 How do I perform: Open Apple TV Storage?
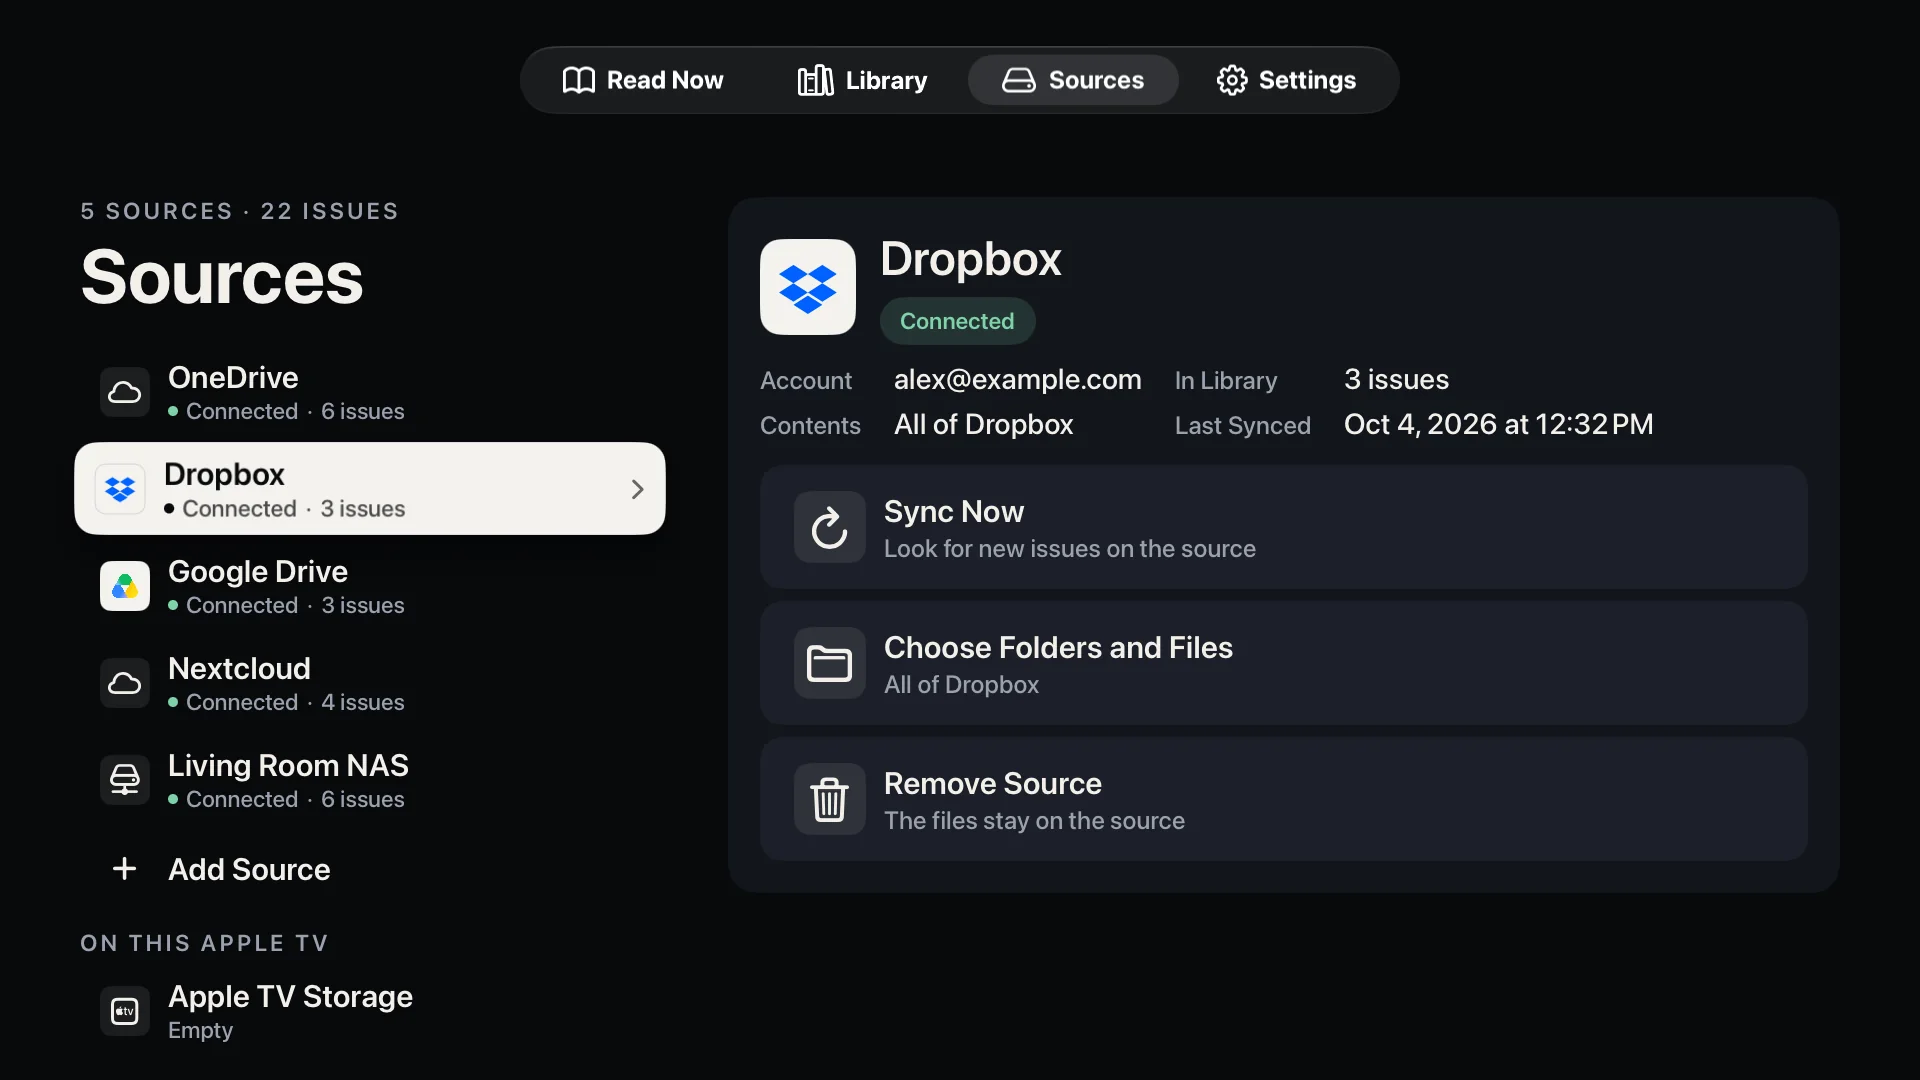point(370,1011)
